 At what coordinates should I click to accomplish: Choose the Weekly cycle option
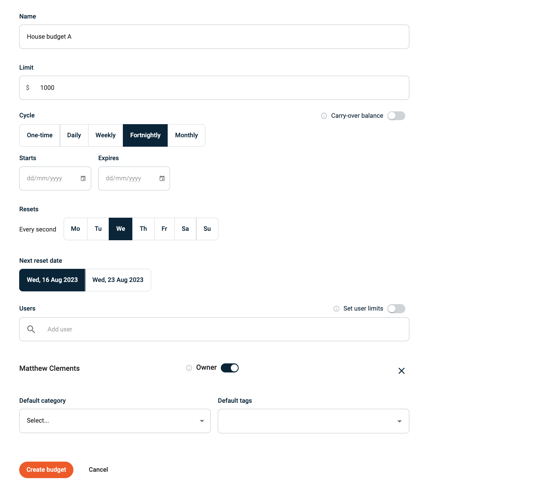tap(106, 135)
